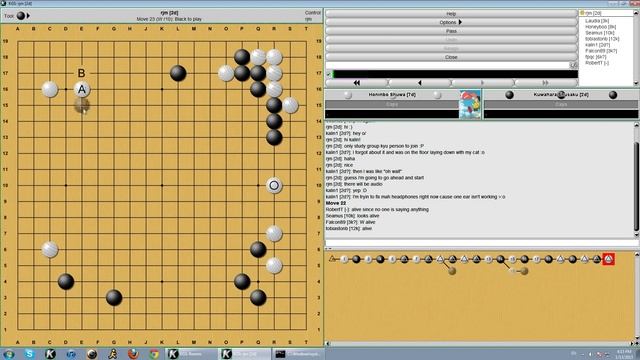
Task: Click the circled white stone at R10
Action: coord(274,185)
